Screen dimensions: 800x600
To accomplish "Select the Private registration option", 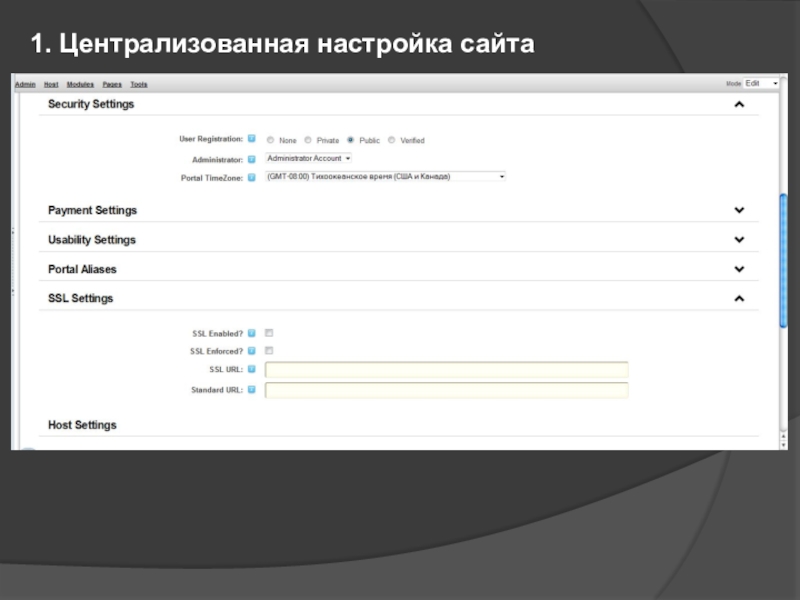I will point(308,140).
